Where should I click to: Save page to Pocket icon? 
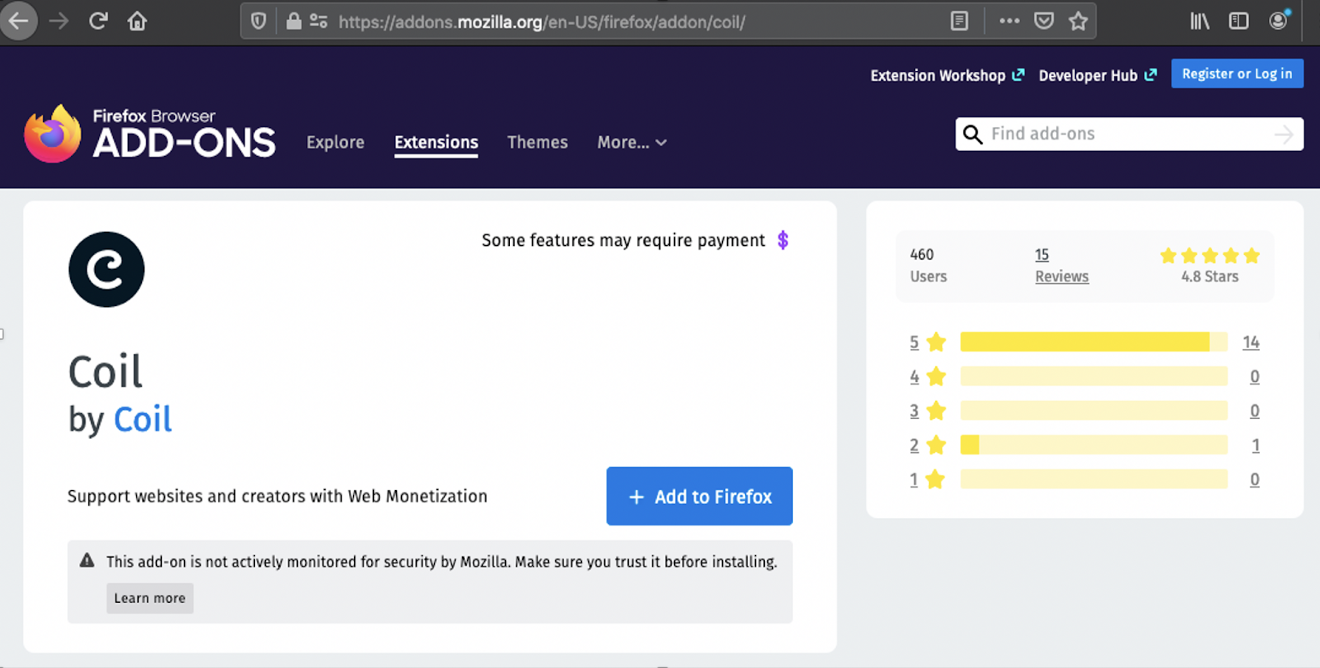pyautogui.click(x=1044, y=21)
